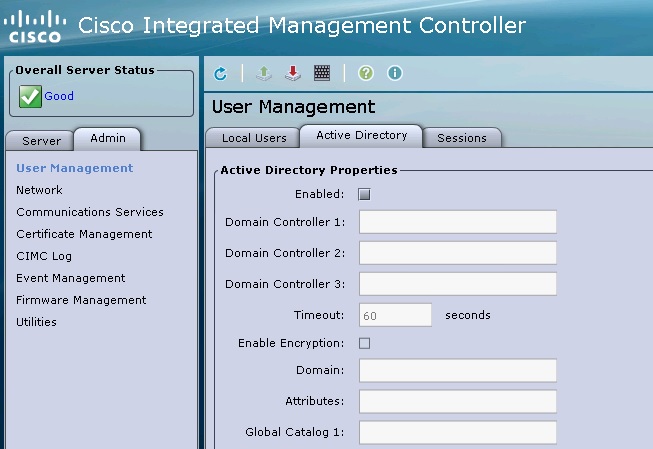Viewport: 653px width, 449px height.
Task: Click the Domain Controller 3 field
Action: pyautogui.click(x=458, y=284)
